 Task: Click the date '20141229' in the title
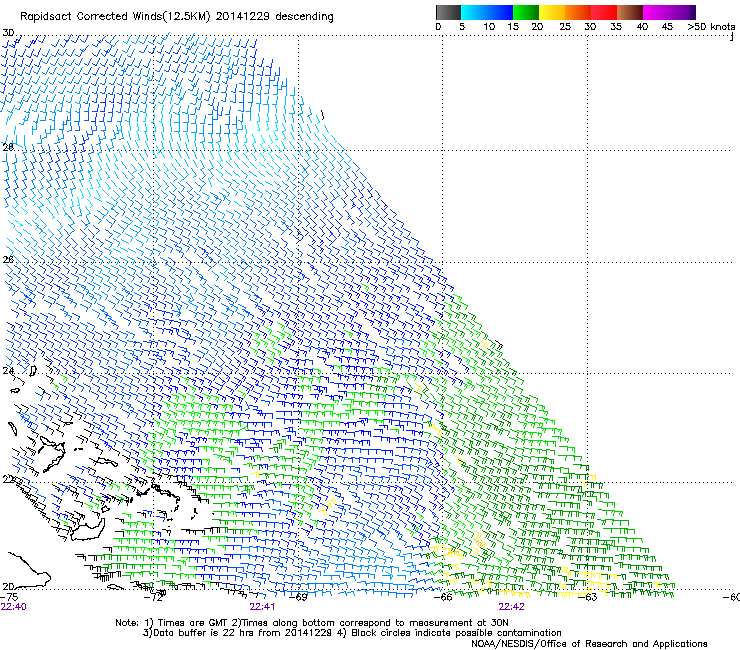click(242, 17)
